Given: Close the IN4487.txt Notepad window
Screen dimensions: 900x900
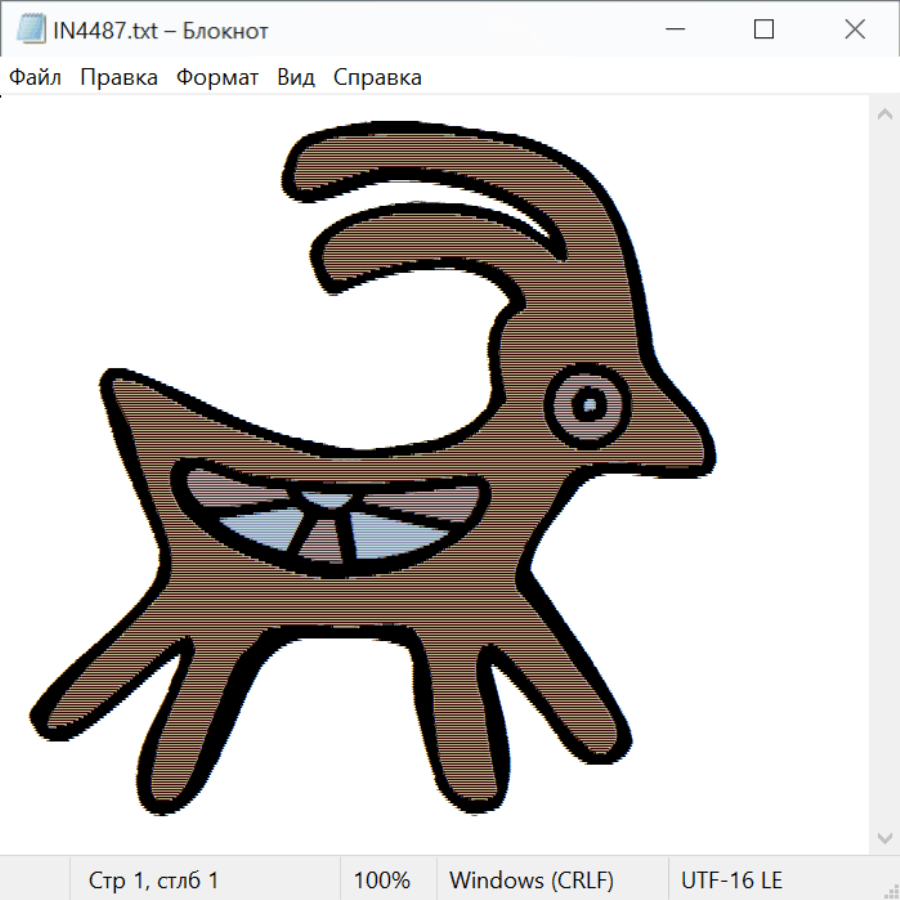Looking at the screenshot, I should click(x=855, y=30).
